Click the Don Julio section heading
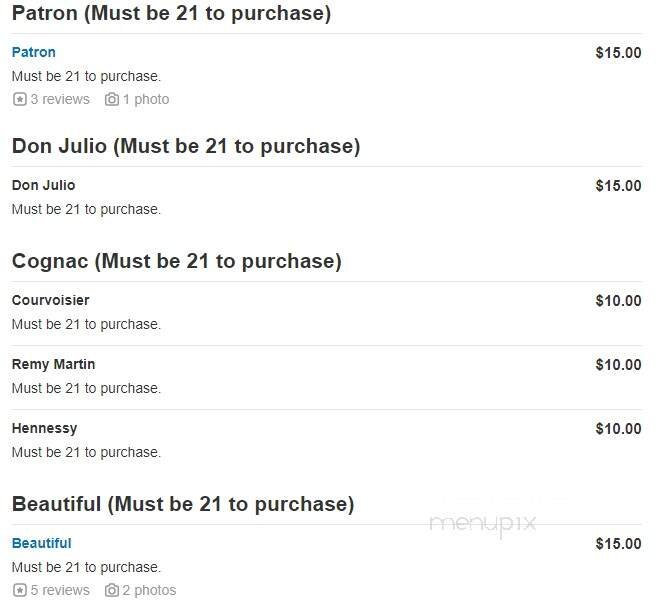This screenshot has width=662, height=606. 185,146
